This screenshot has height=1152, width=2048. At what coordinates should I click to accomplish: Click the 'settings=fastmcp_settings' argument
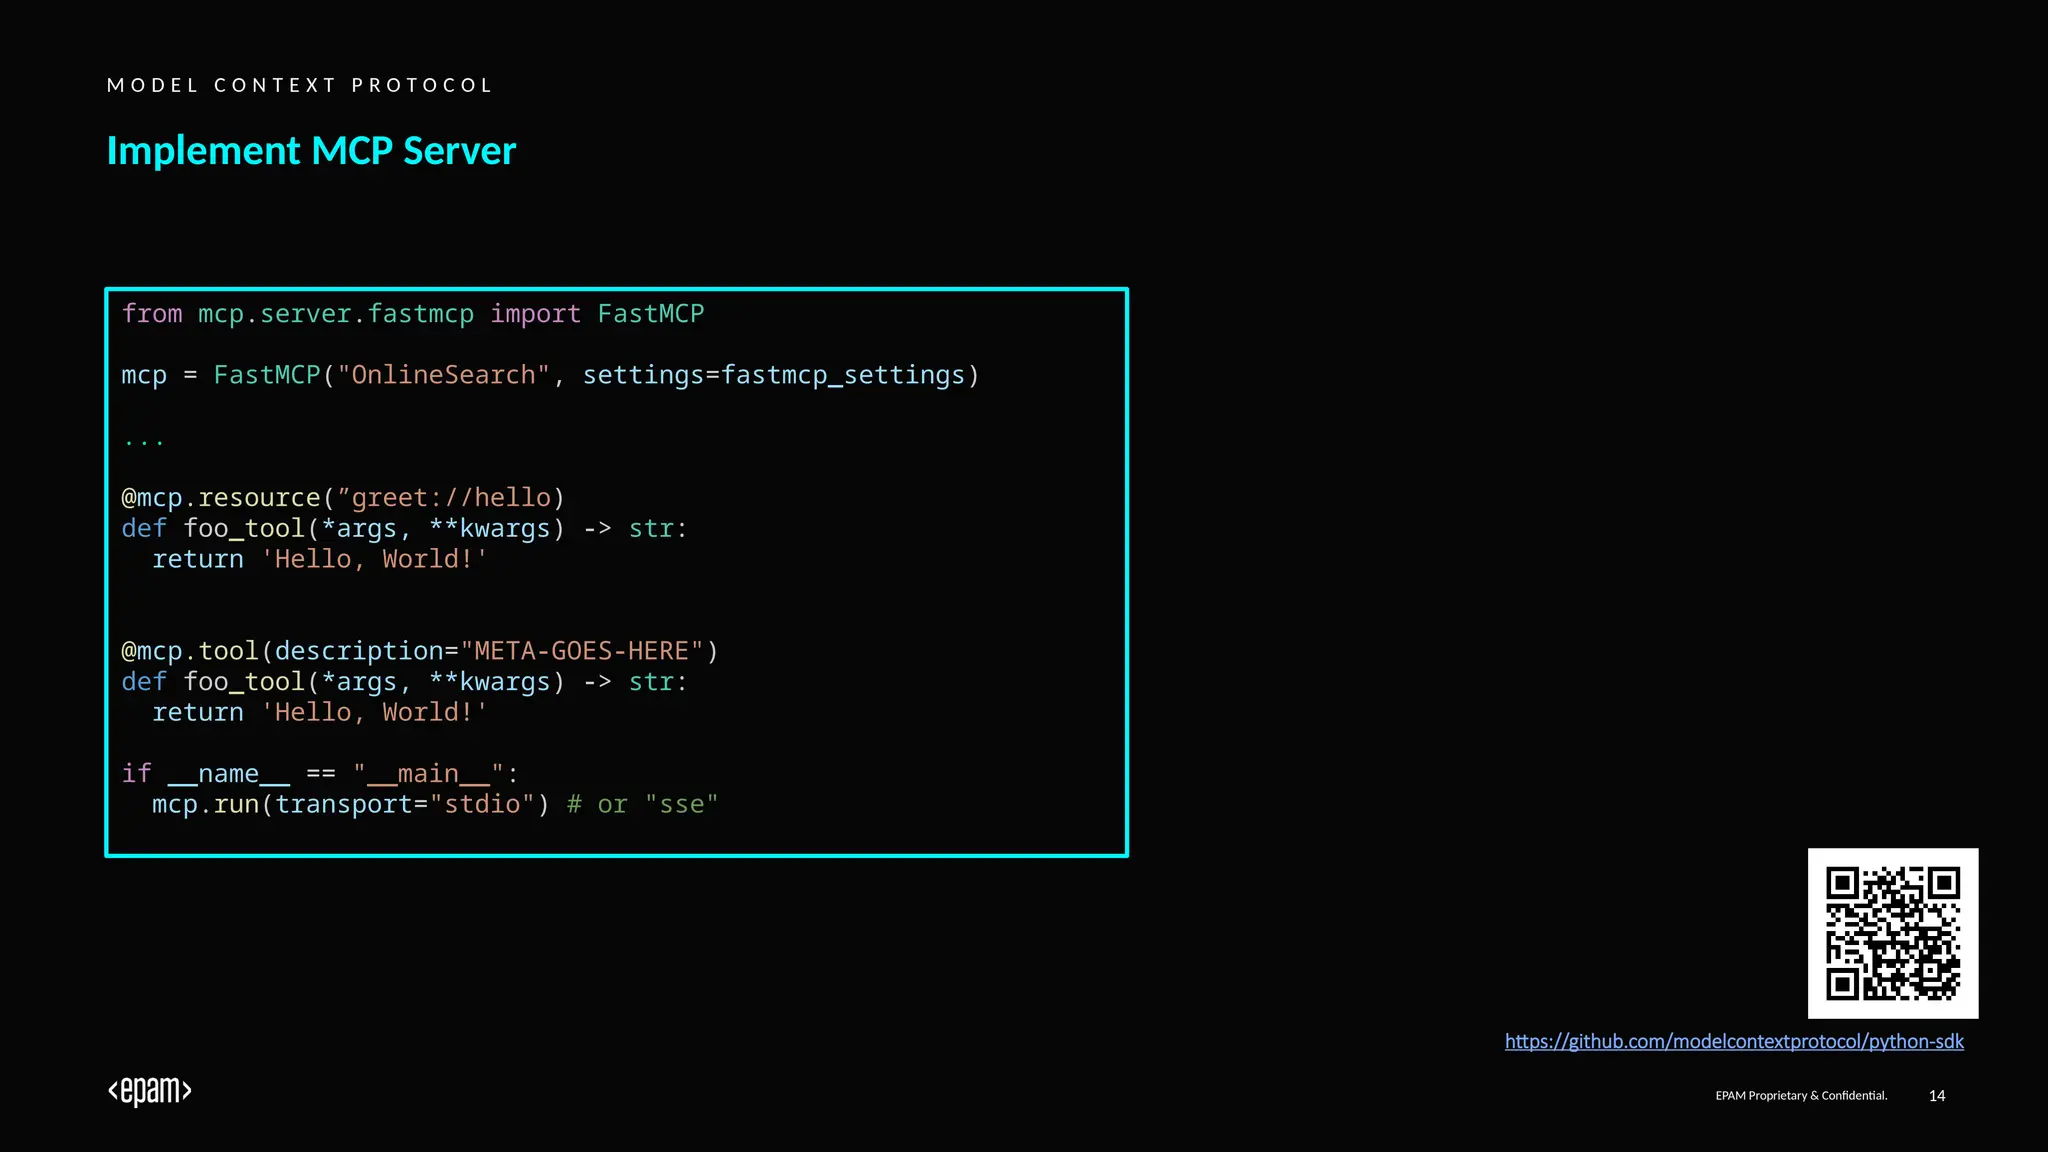774,375
